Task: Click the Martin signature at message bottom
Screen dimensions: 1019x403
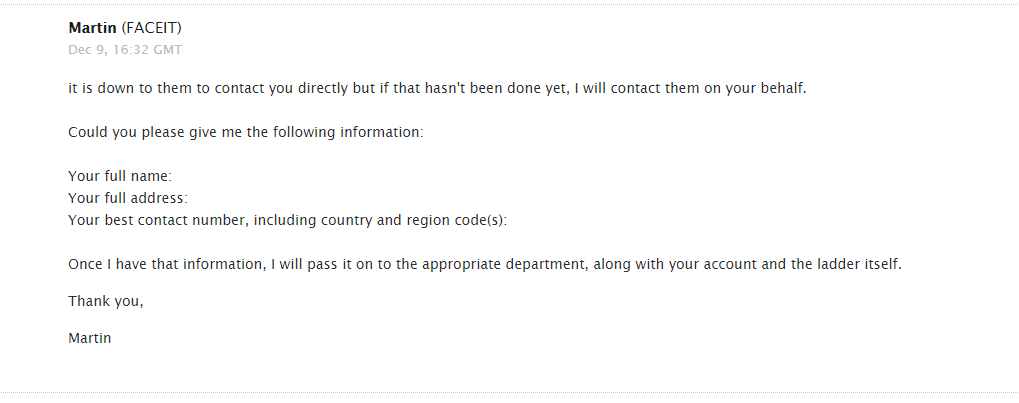Action: [x=89, y=338]
